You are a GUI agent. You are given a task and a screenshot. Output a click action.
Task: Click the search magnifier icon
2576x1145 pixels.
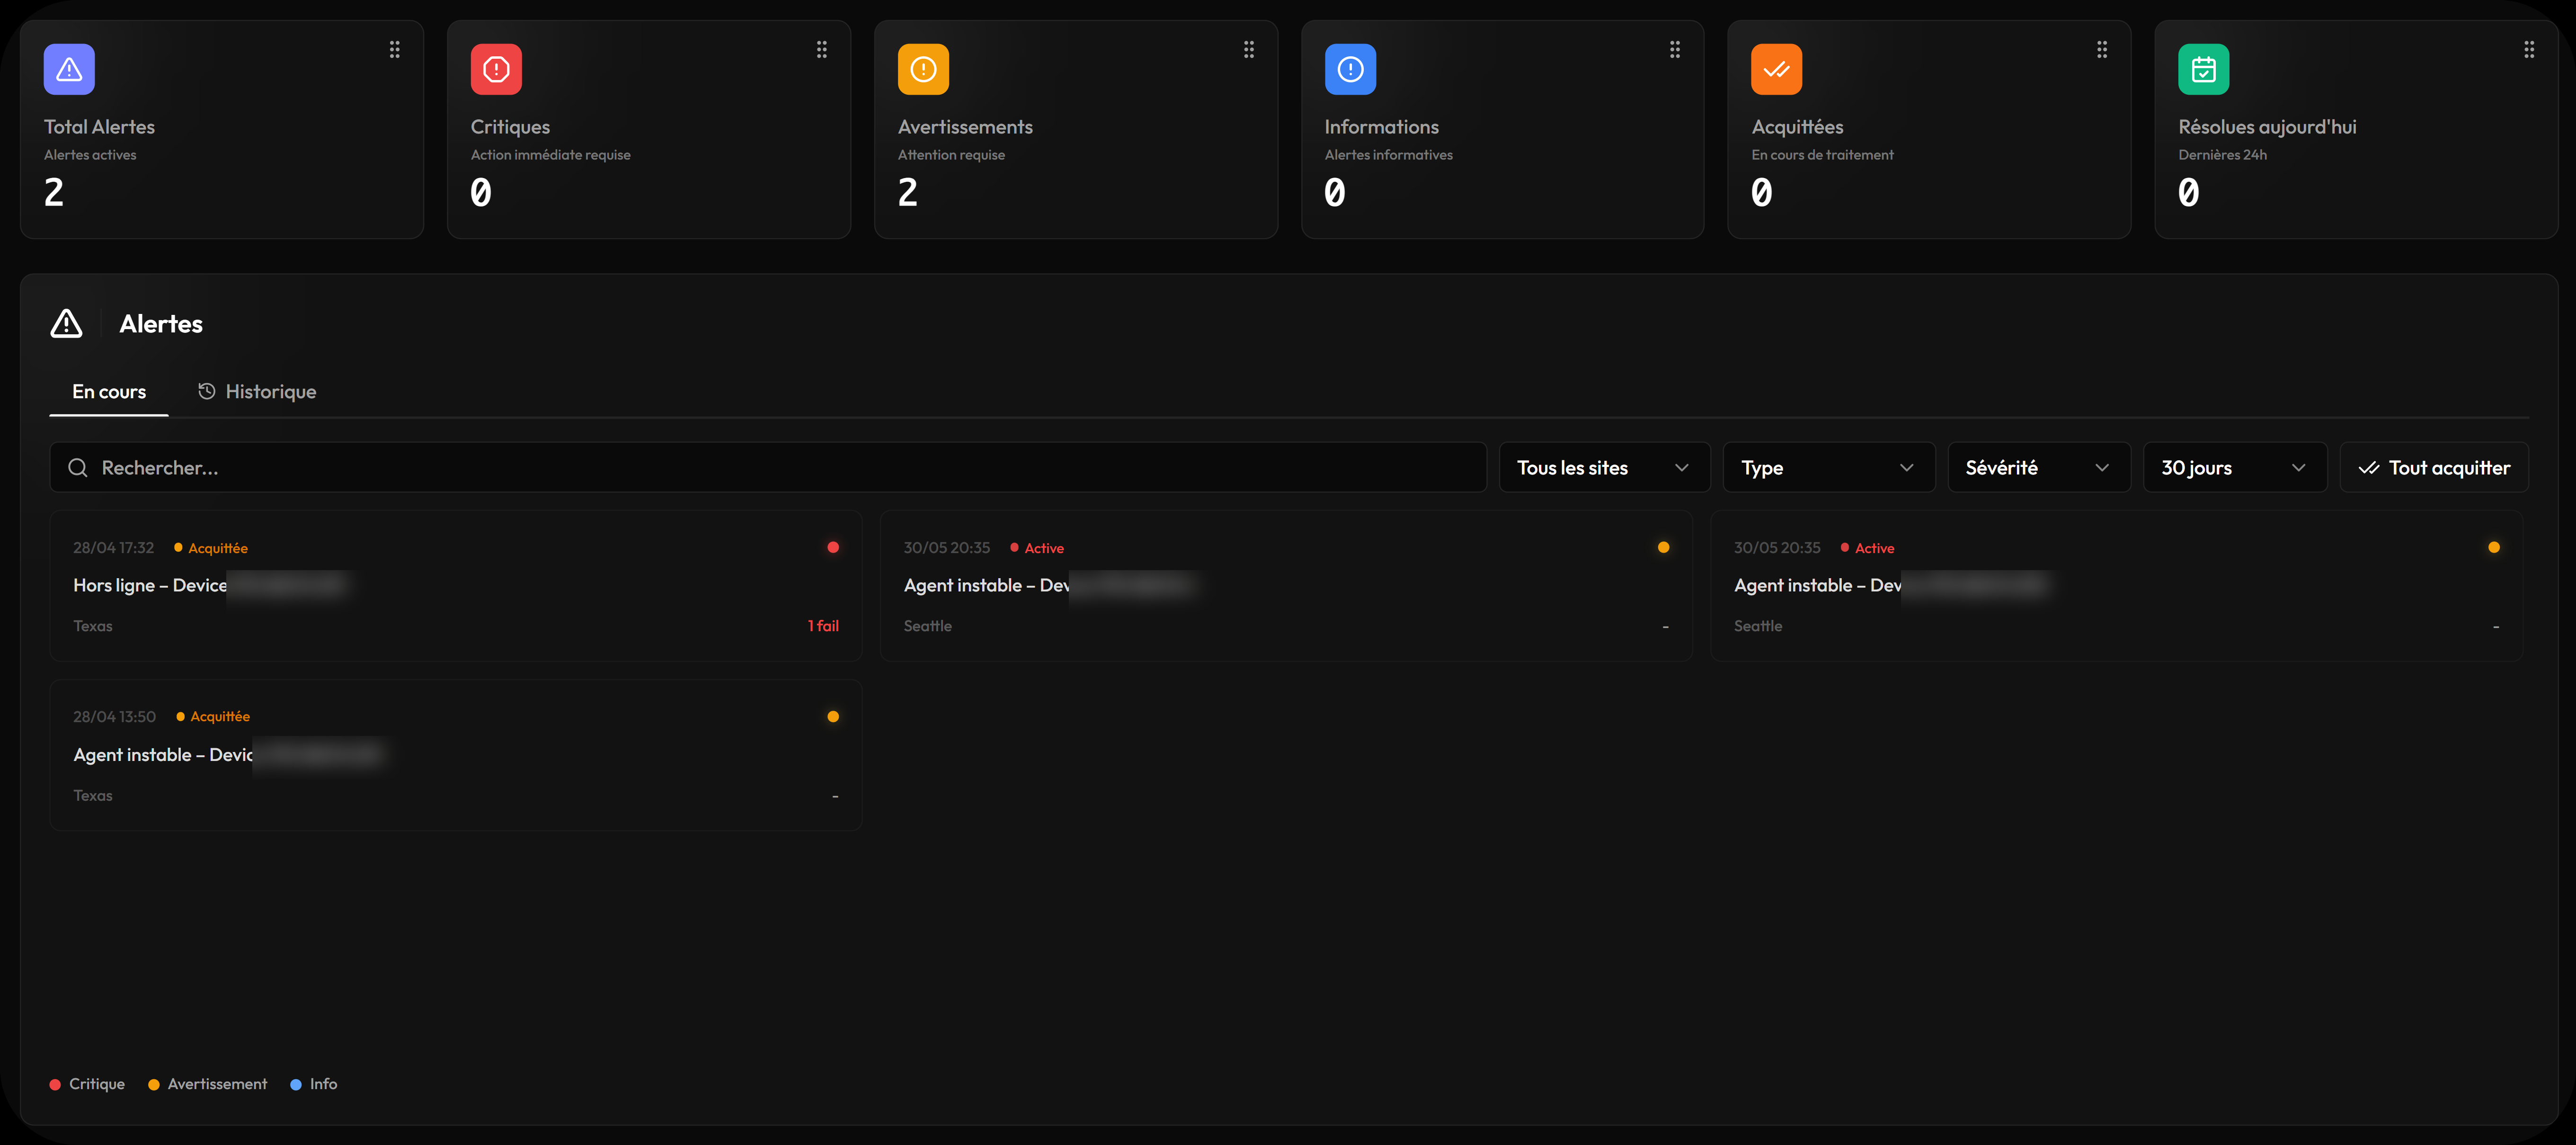coord(78,468)
